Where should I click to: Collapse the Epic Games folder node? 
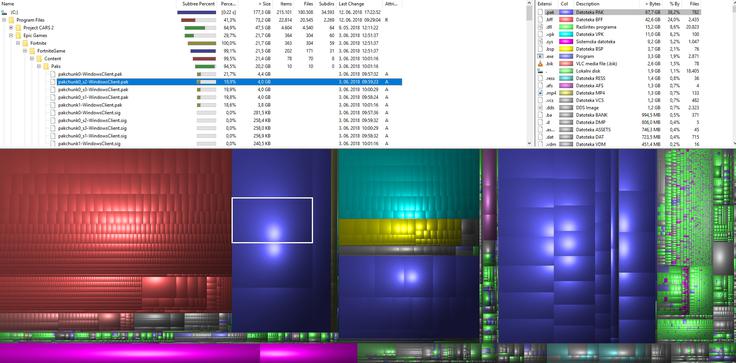pos(11,36)
